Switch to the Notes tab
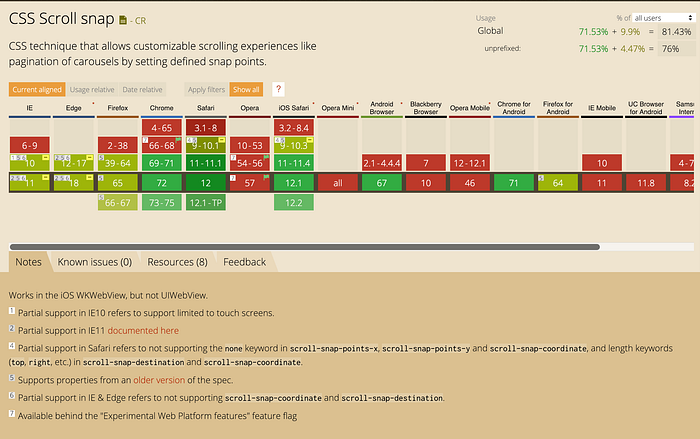Viewport: 700px width, 439px height. [29, 262]
